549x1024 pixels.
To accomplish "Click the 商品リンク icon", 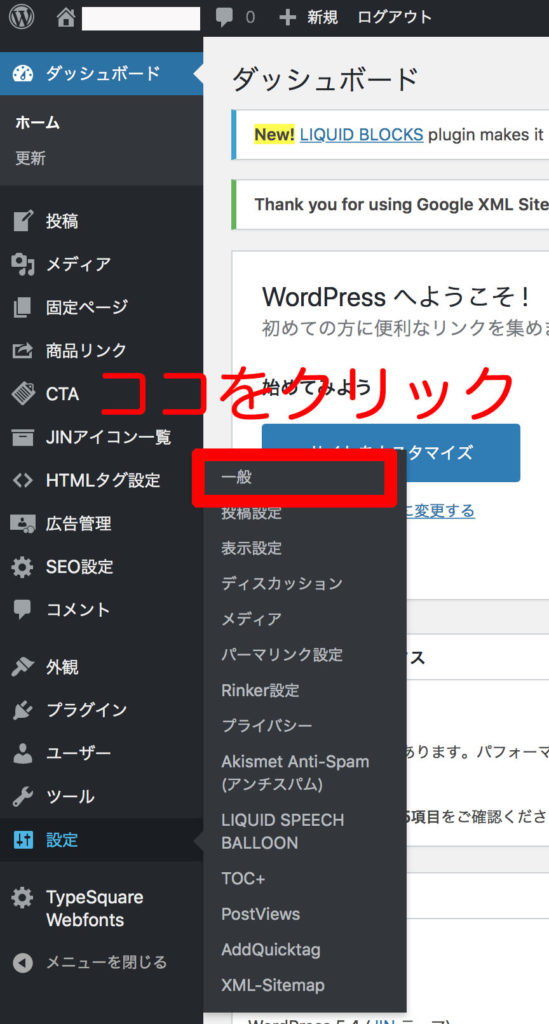I will [22, 351].
